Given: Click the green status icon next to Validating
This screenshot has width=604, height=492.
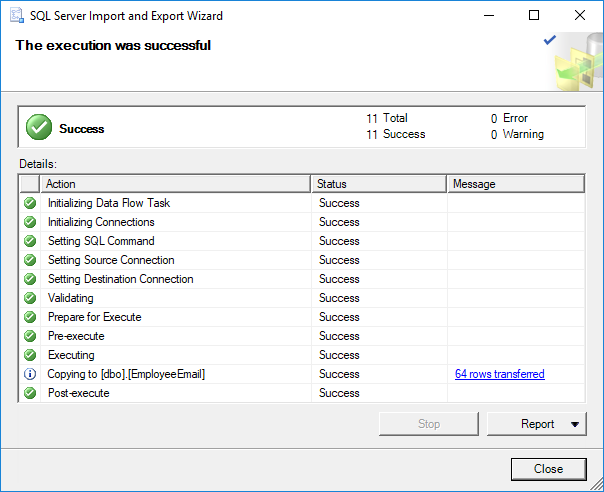Looking at the screenshot, I should click(x=30, y=298).
